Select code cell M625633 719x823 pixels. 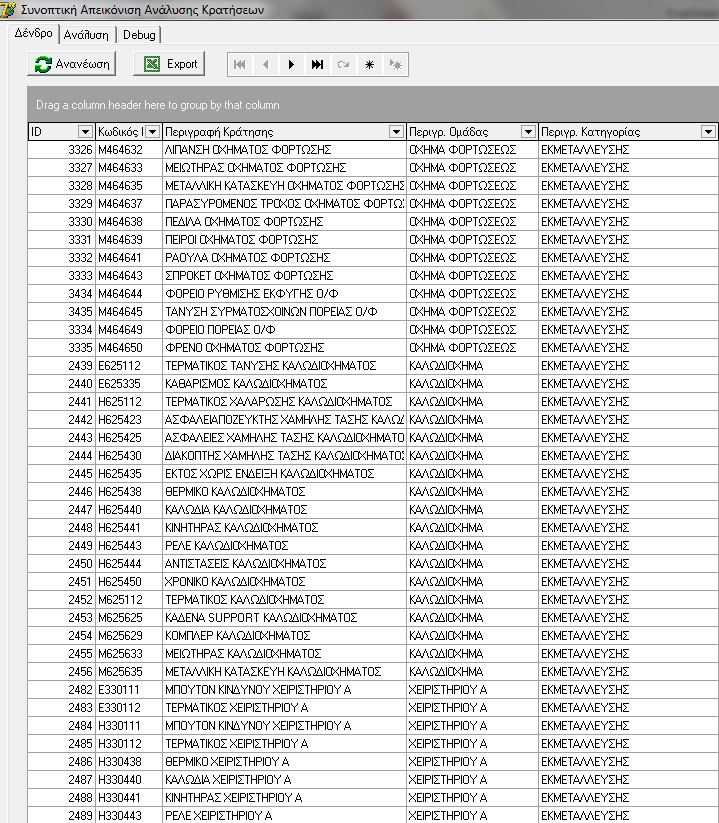(129, 653)
